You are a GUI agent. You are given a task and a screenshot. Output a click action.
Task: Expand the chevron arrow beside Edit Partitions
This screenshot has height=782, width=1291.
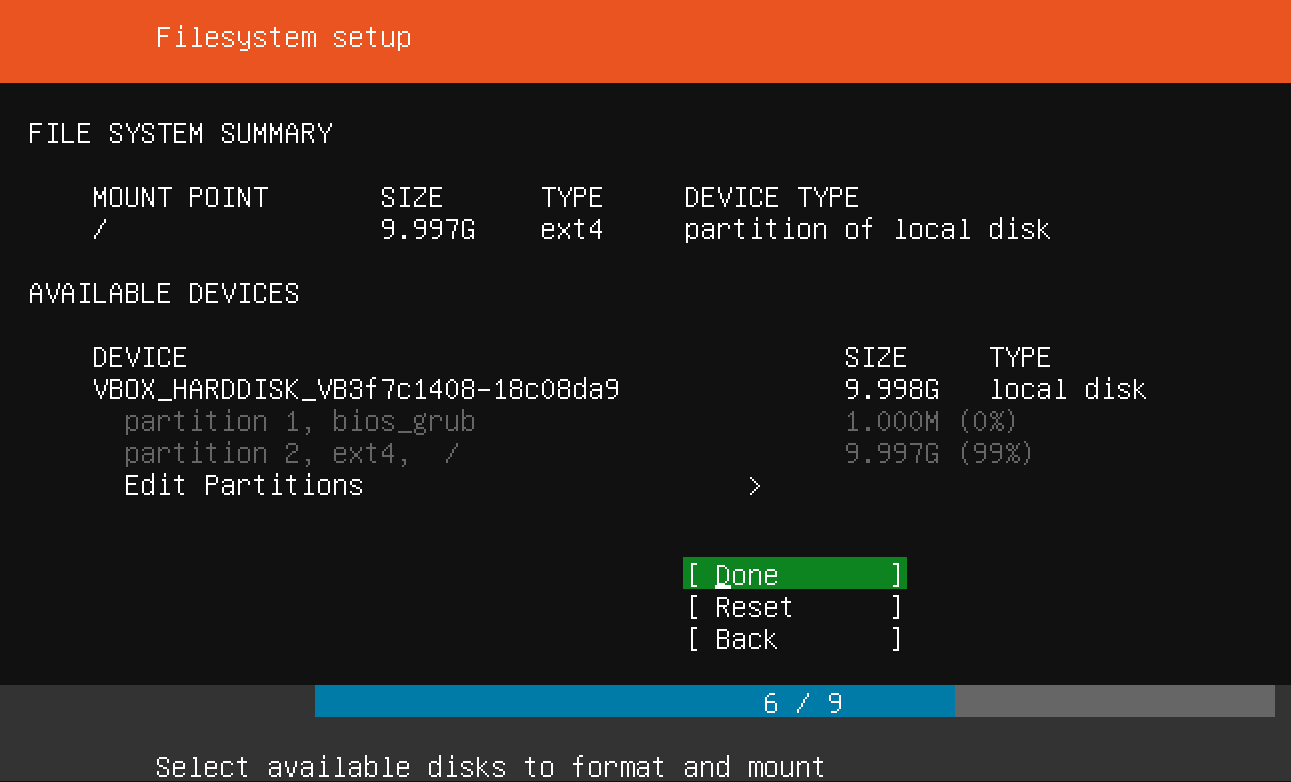click(x=755, y=486)
